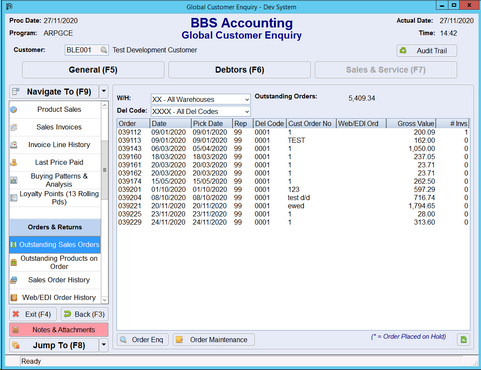The height and width of the screenshot is (370, 481).
Task: Click the navigation list scroll down arrow
Action: [x=104, y=300]
